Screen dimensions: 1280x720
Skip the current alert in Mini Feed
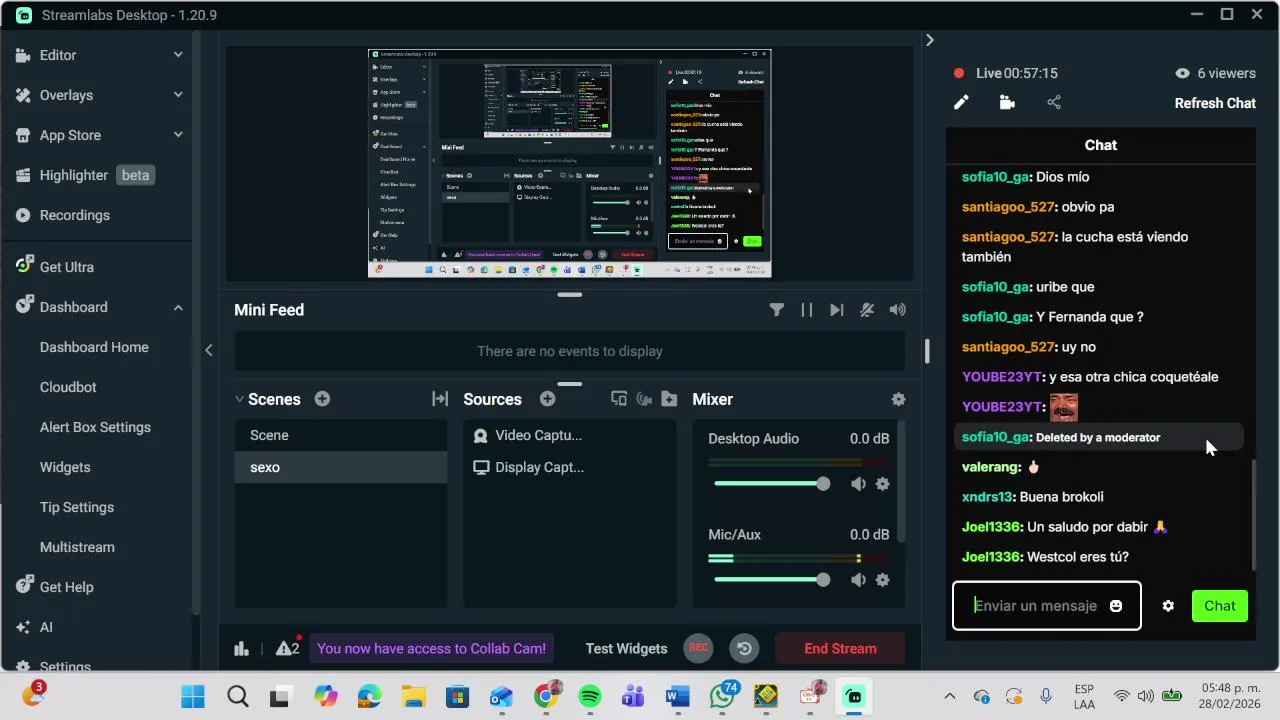tap(836, 310)
